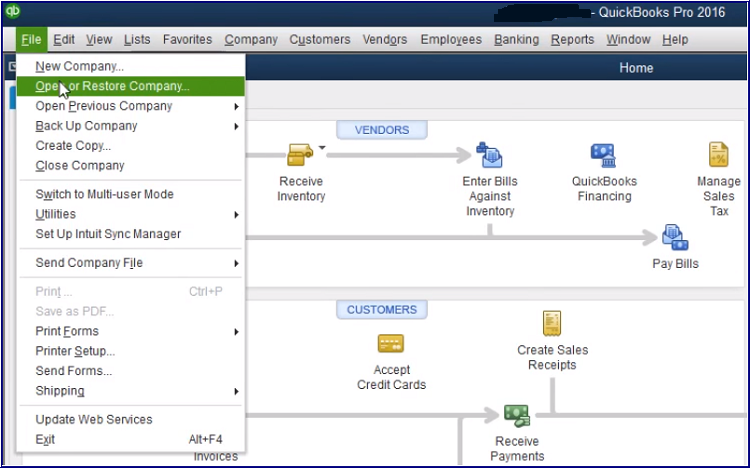Open the Help menu
Image resolution: width=750 pixels, height=468 pixels.
[x=675, y=40]
